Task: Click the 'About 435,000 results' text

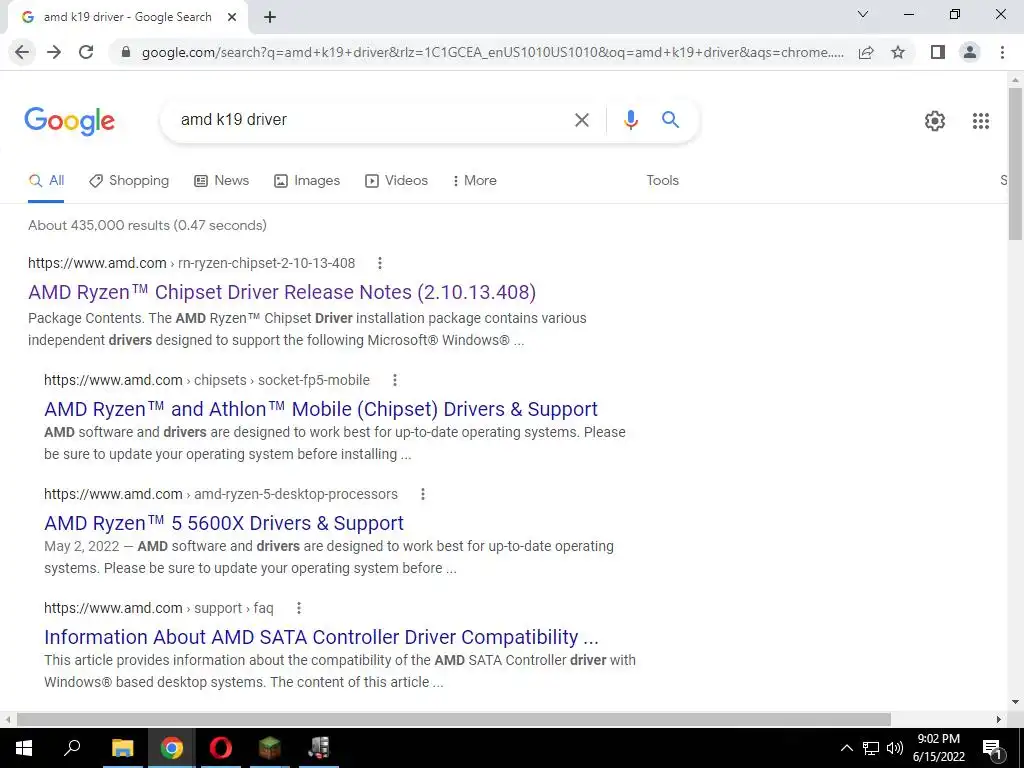Action: 148,225
